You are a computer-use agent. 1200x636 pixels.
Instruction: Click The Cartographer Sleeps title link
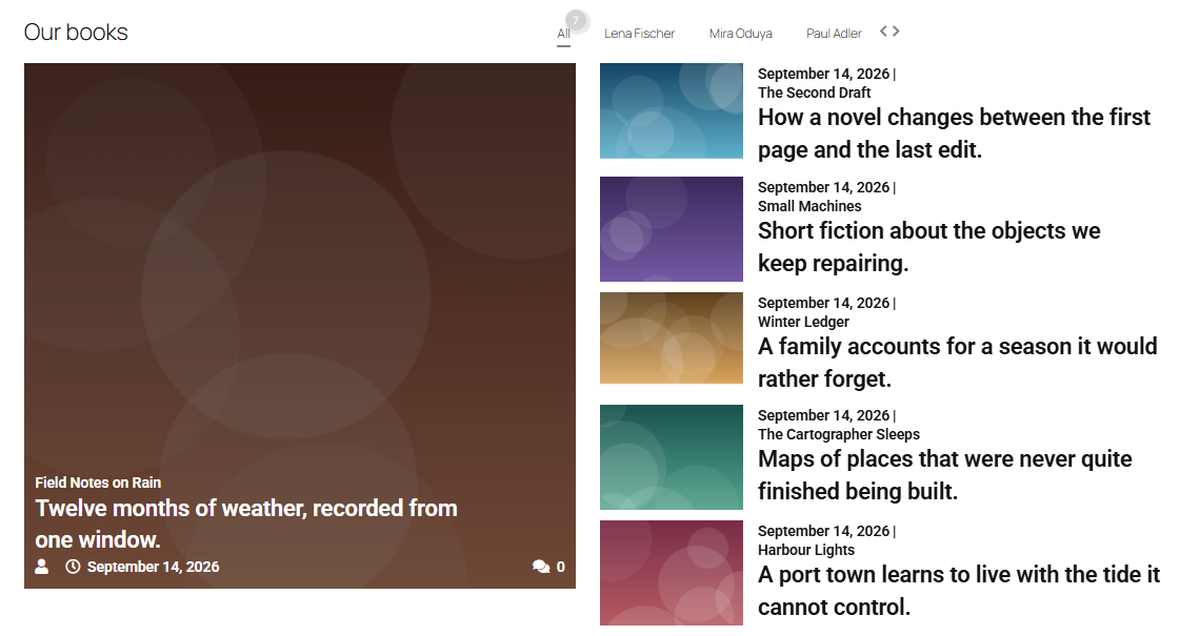coord(838,435)
